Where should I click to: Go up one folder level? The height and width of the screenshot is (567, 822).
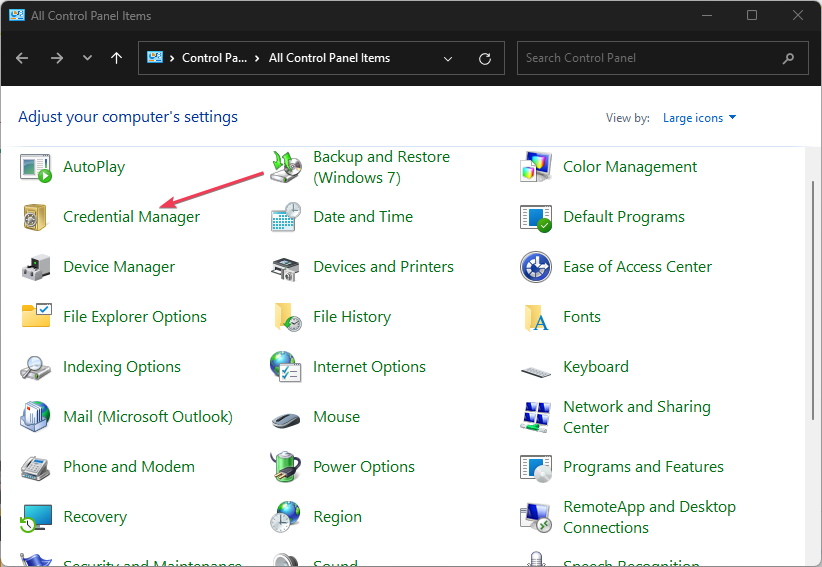pyautogui.click(x=117, y=58)
